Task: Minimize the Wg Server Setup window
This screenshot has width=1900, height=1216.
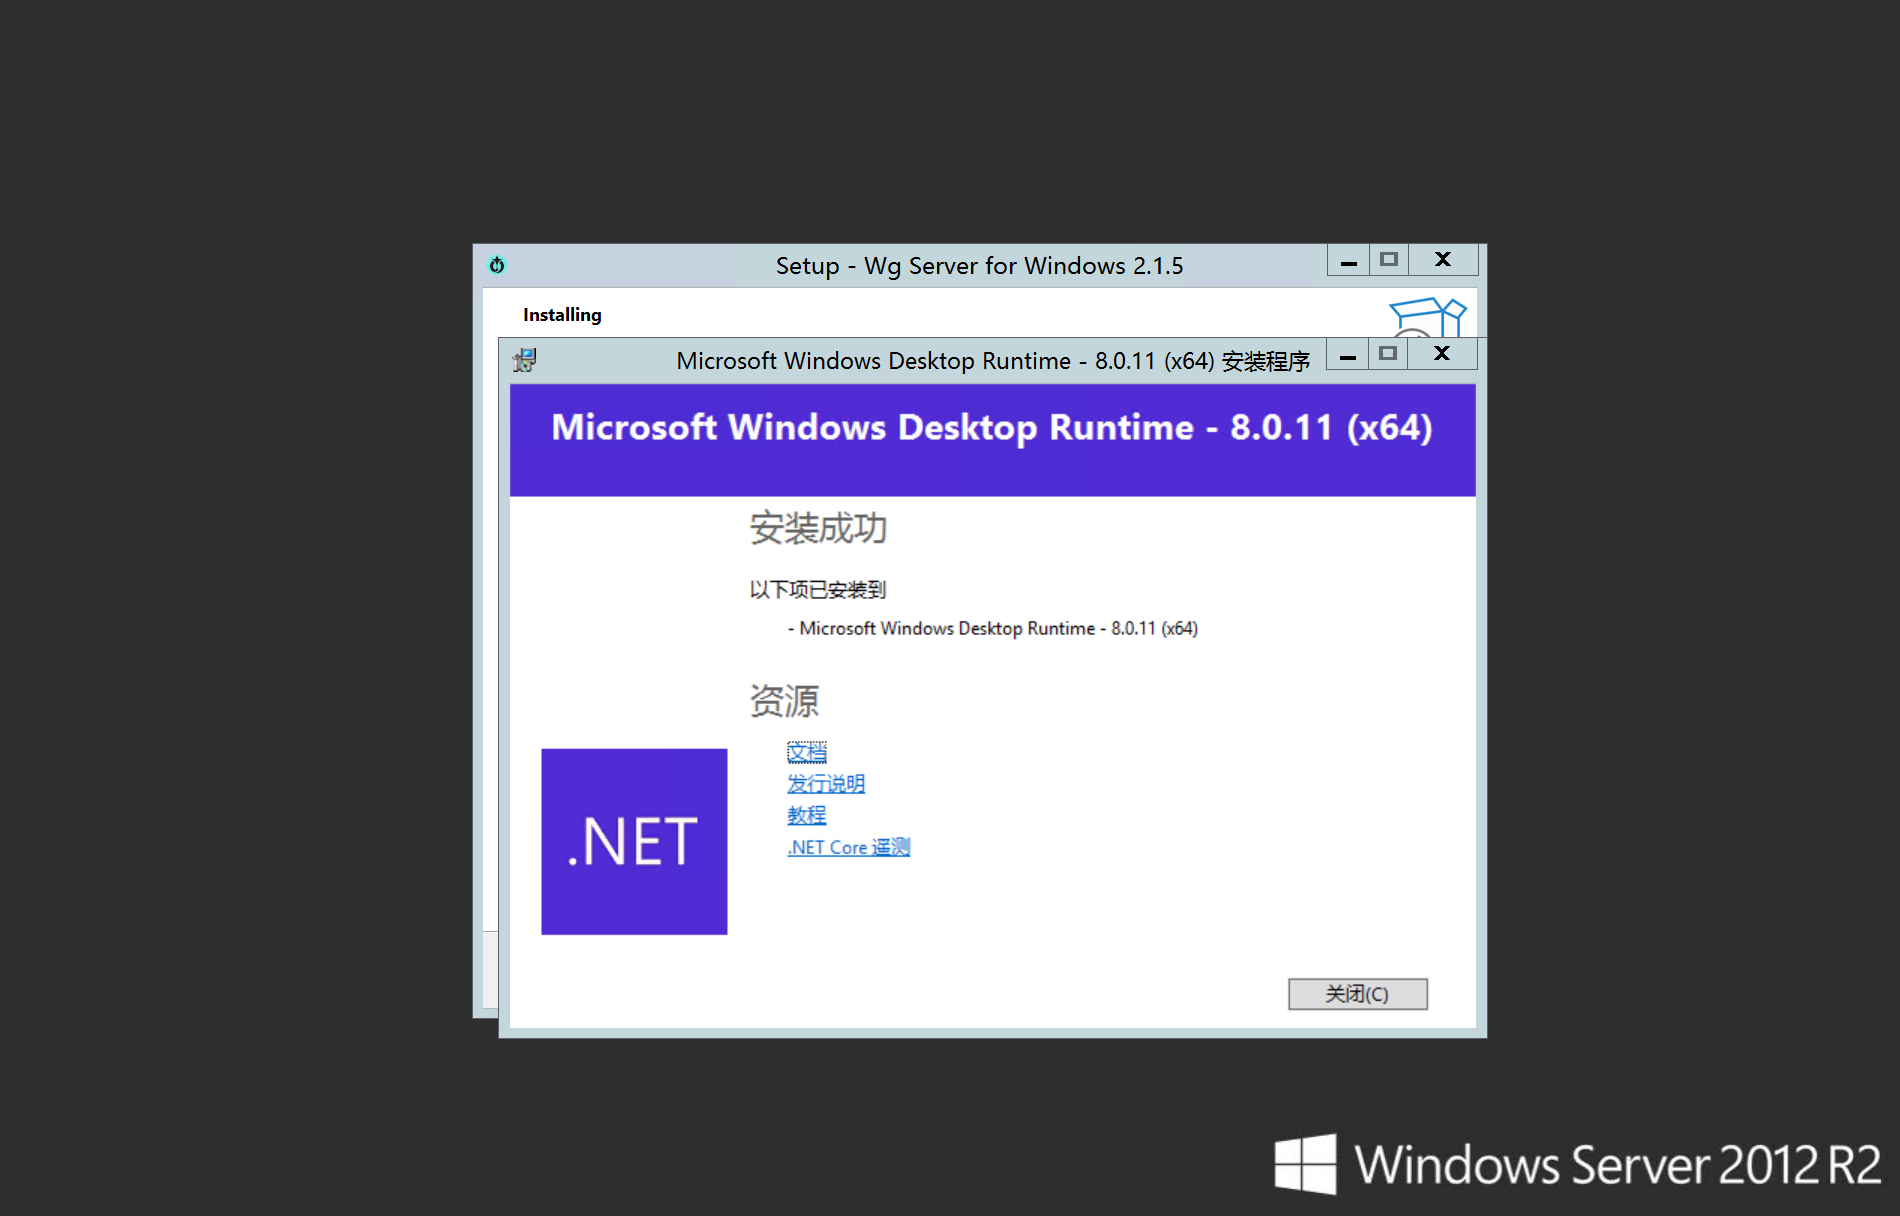Action: tap(1349, 261)
